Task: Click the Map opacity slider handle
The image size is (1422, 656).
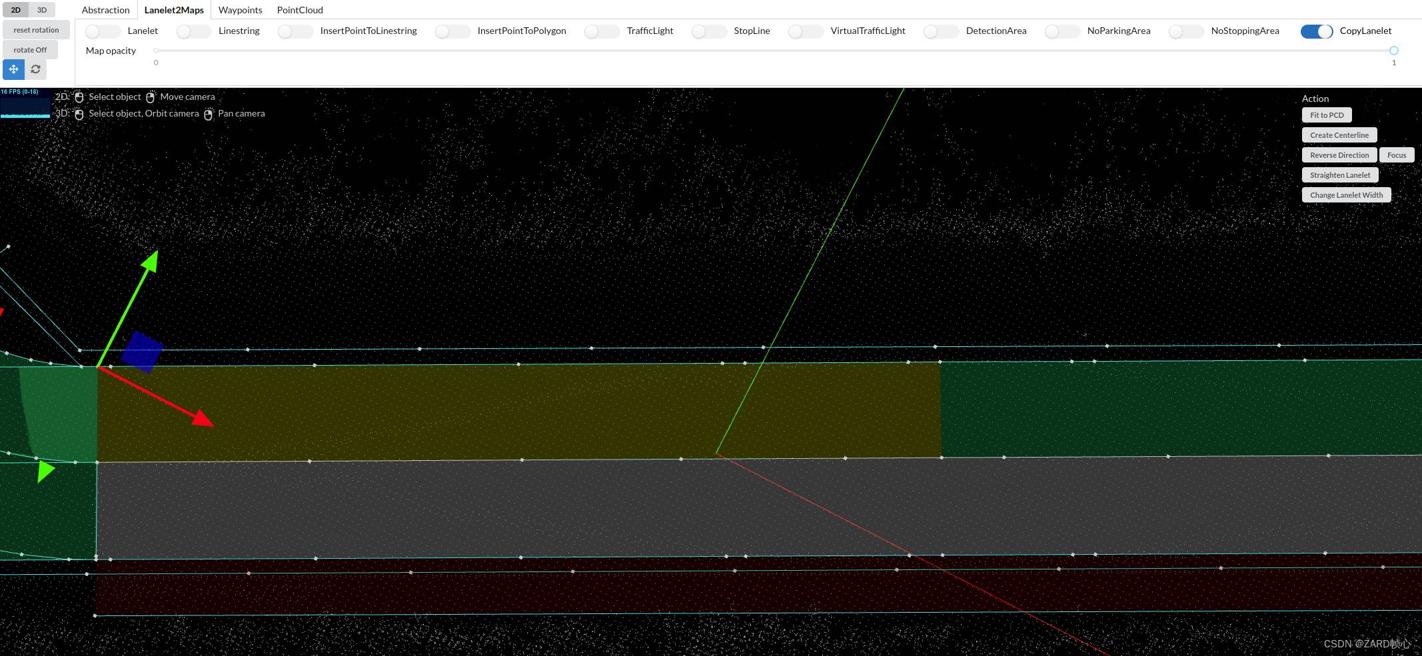Action: click(1393, 50)
